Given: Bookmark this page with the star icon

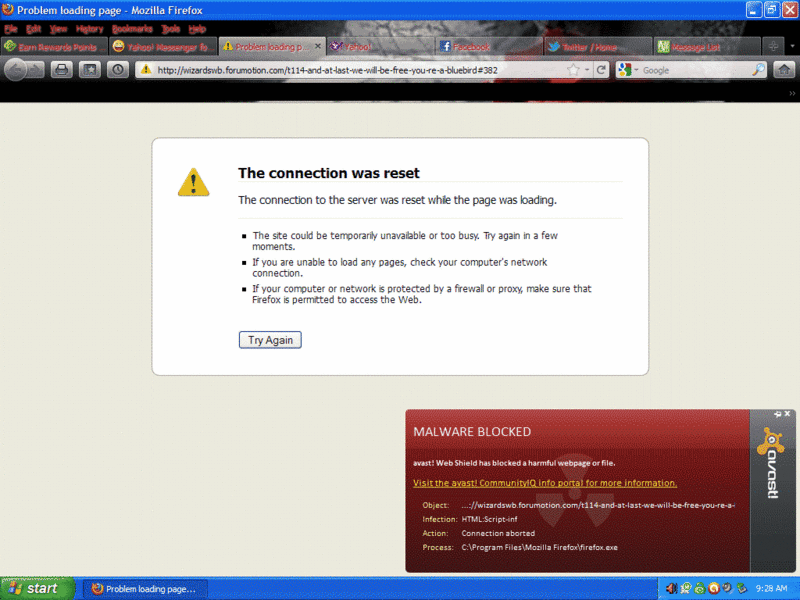Looking at the screenshot, I should click(573, 70).
